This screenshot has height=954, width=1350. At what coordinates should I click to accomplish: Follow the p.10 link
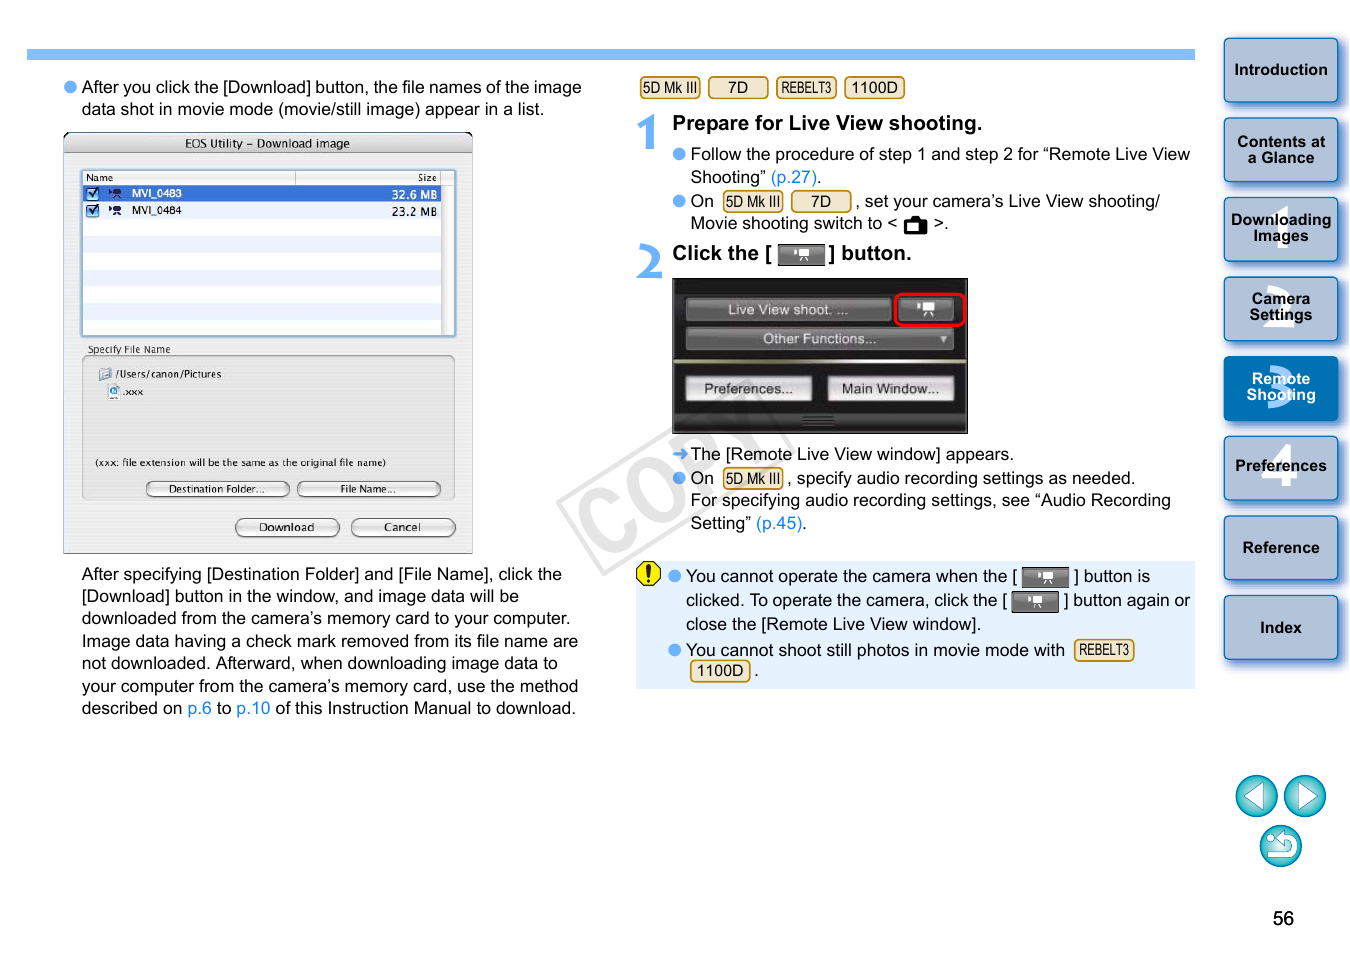point(253,709)
